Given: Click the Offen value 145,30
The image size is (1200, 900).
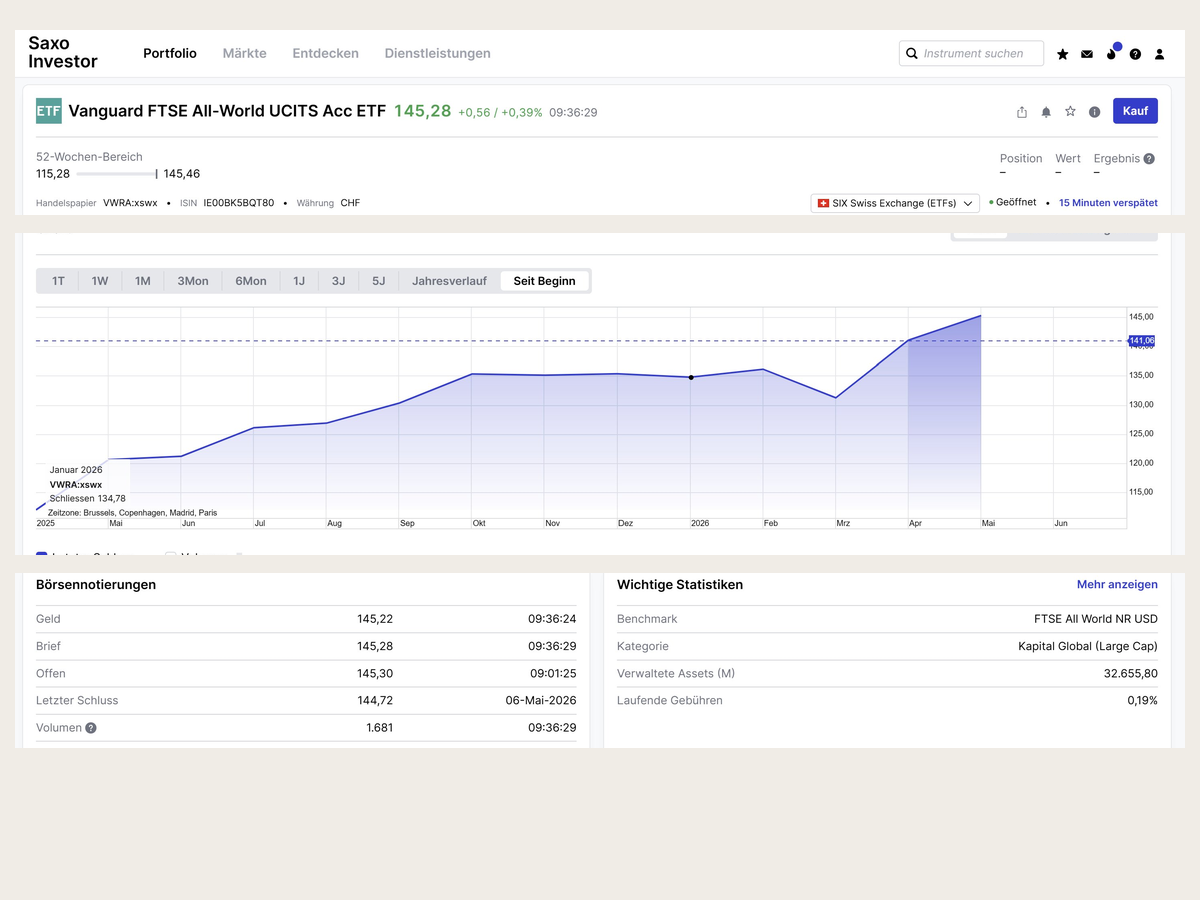Looking at the screenshot, I should pos(375,673).
